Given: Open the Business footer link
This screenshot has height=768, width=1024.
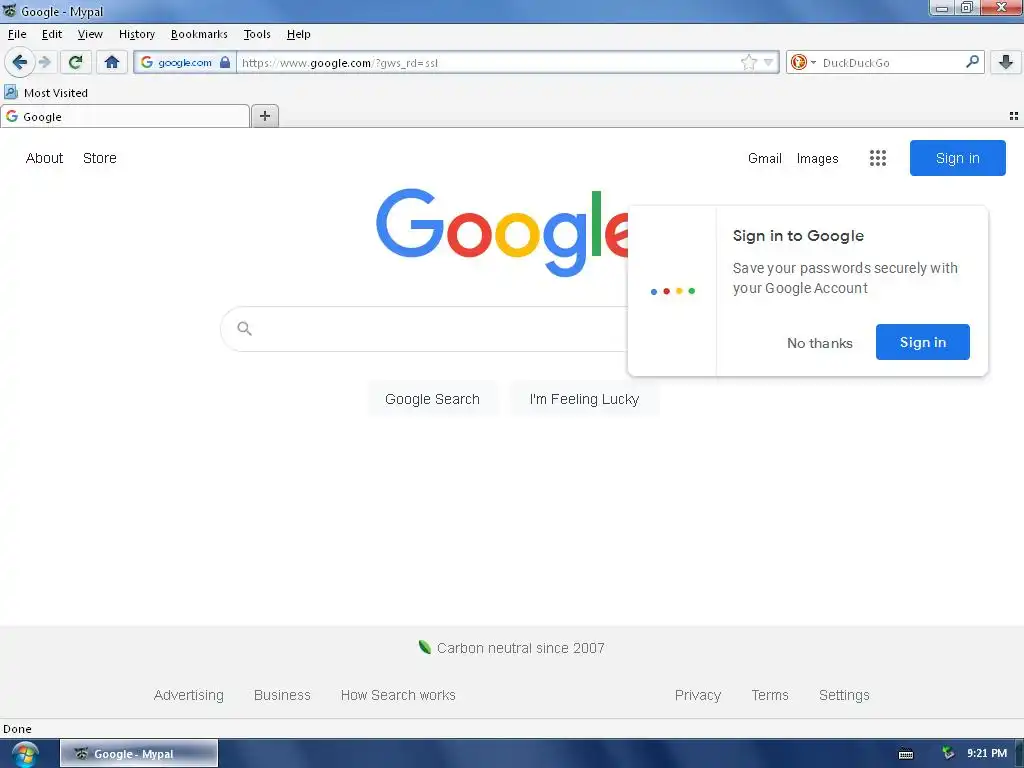Looking at the screenshot, I should pos(282,695).
